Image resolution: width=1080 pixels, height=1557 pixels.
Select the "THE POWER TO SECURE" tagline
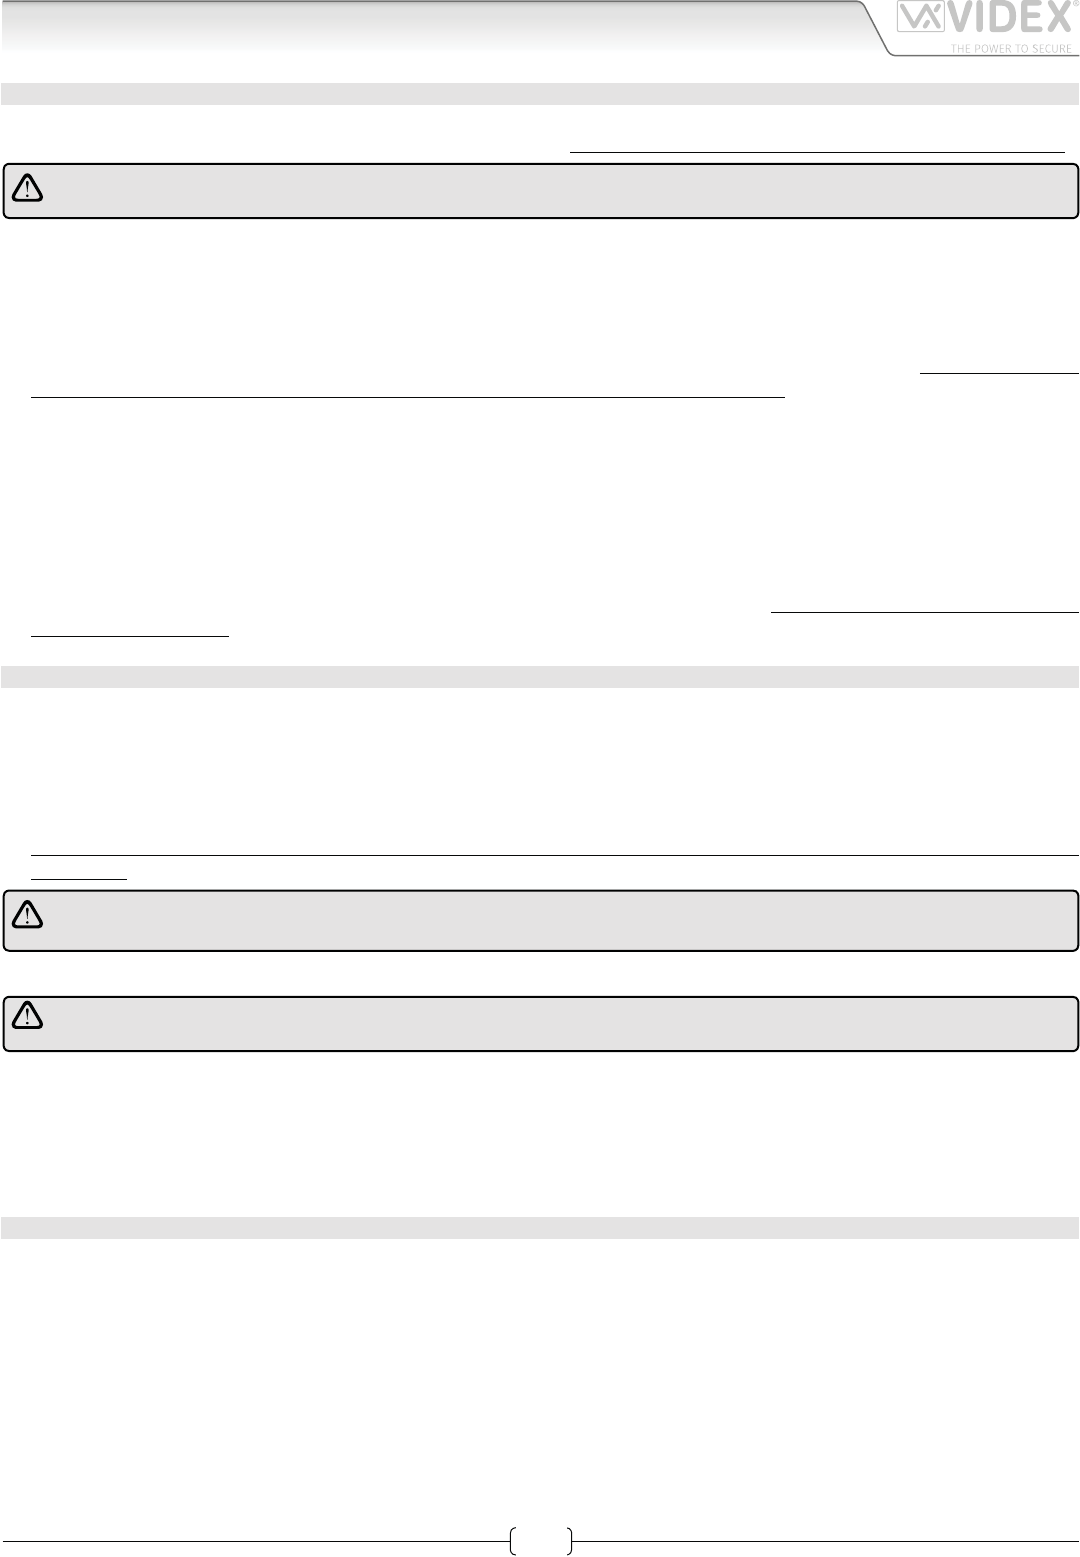1008,48
